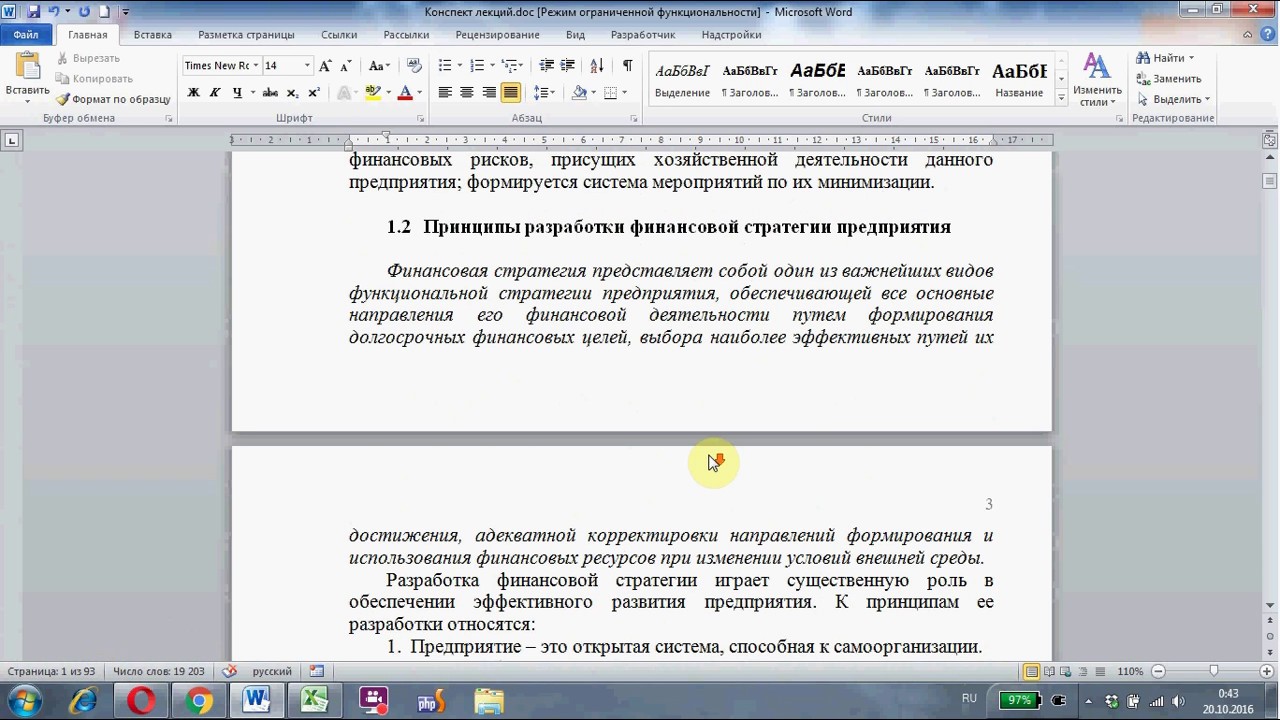
Task: Click the multilevel list icon
Action: 509,66
